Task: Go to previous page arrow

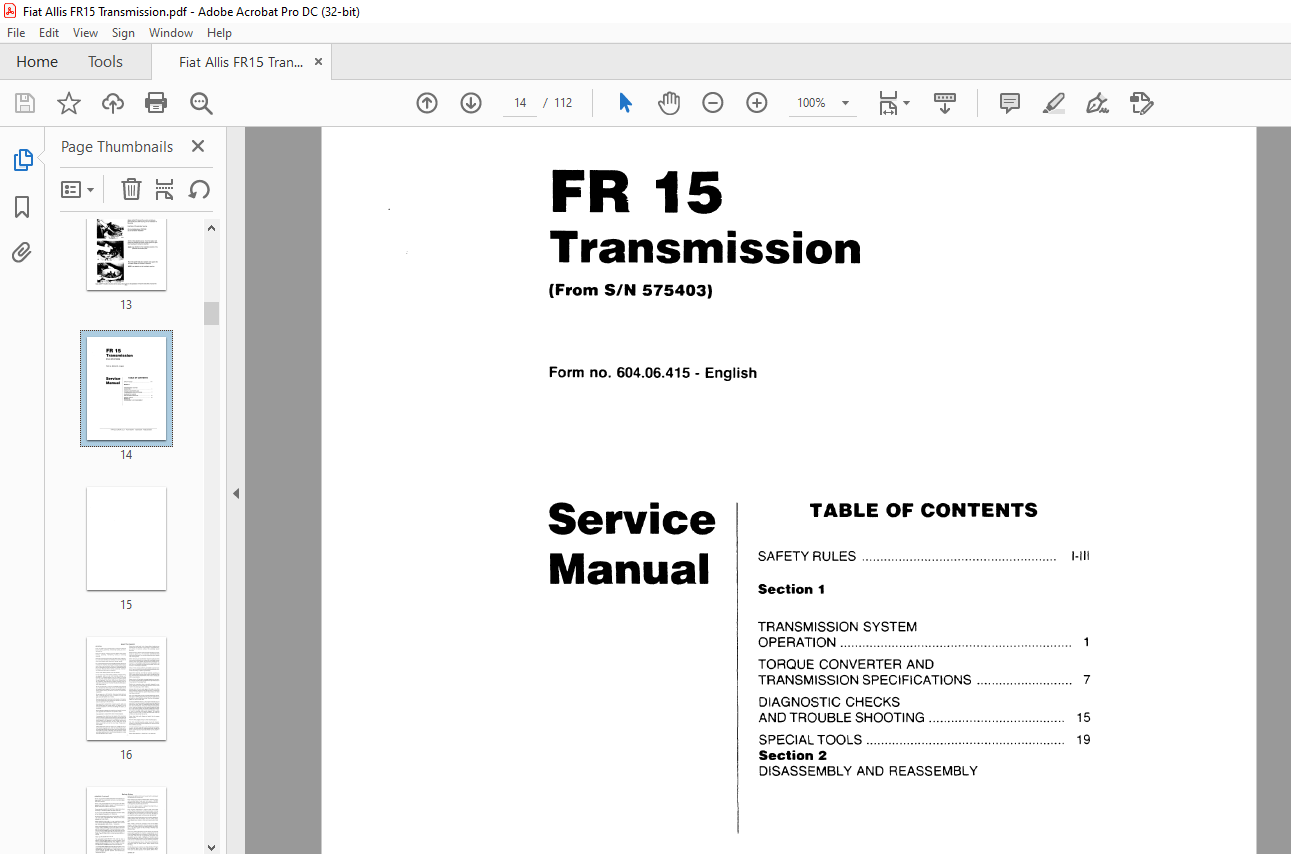Action: pos(427,103)
